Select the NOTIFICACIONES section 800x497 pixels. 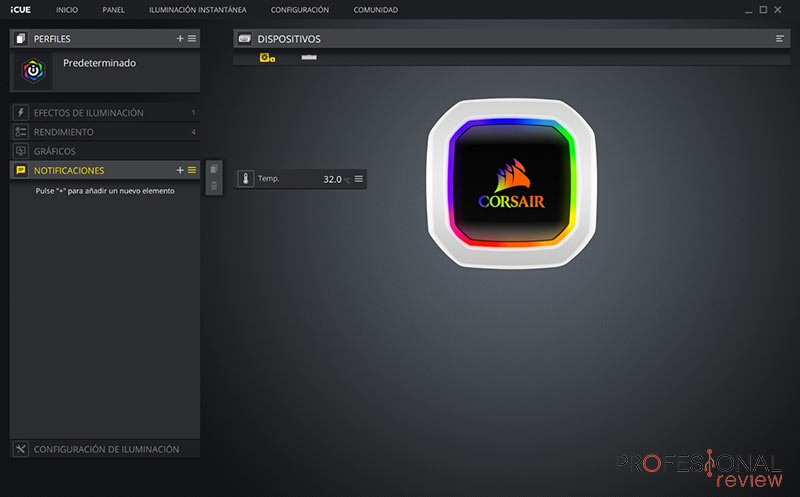click(x=105, y=170)
